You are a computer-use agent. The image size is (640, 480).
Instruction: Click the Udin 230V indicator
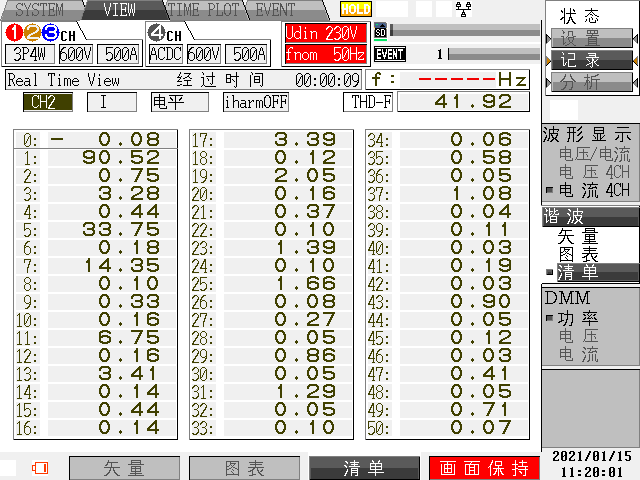pos(325,33)
